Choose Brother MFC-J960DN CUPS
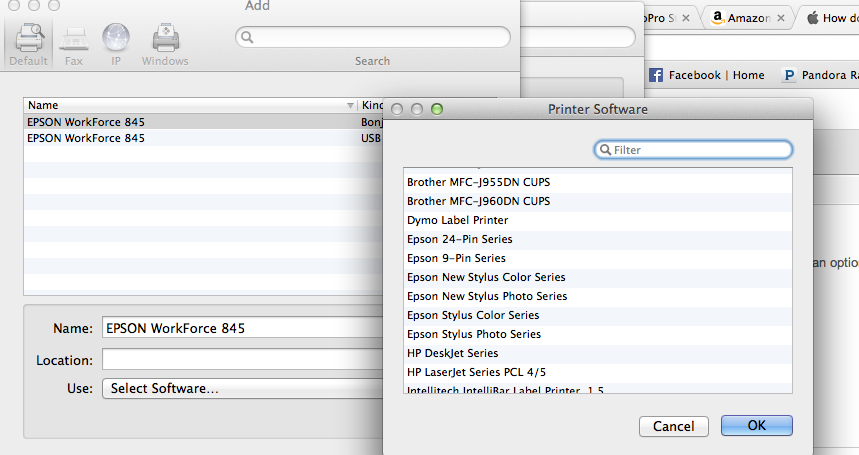This screenshot has height=455, width=859. click(598, 201)
